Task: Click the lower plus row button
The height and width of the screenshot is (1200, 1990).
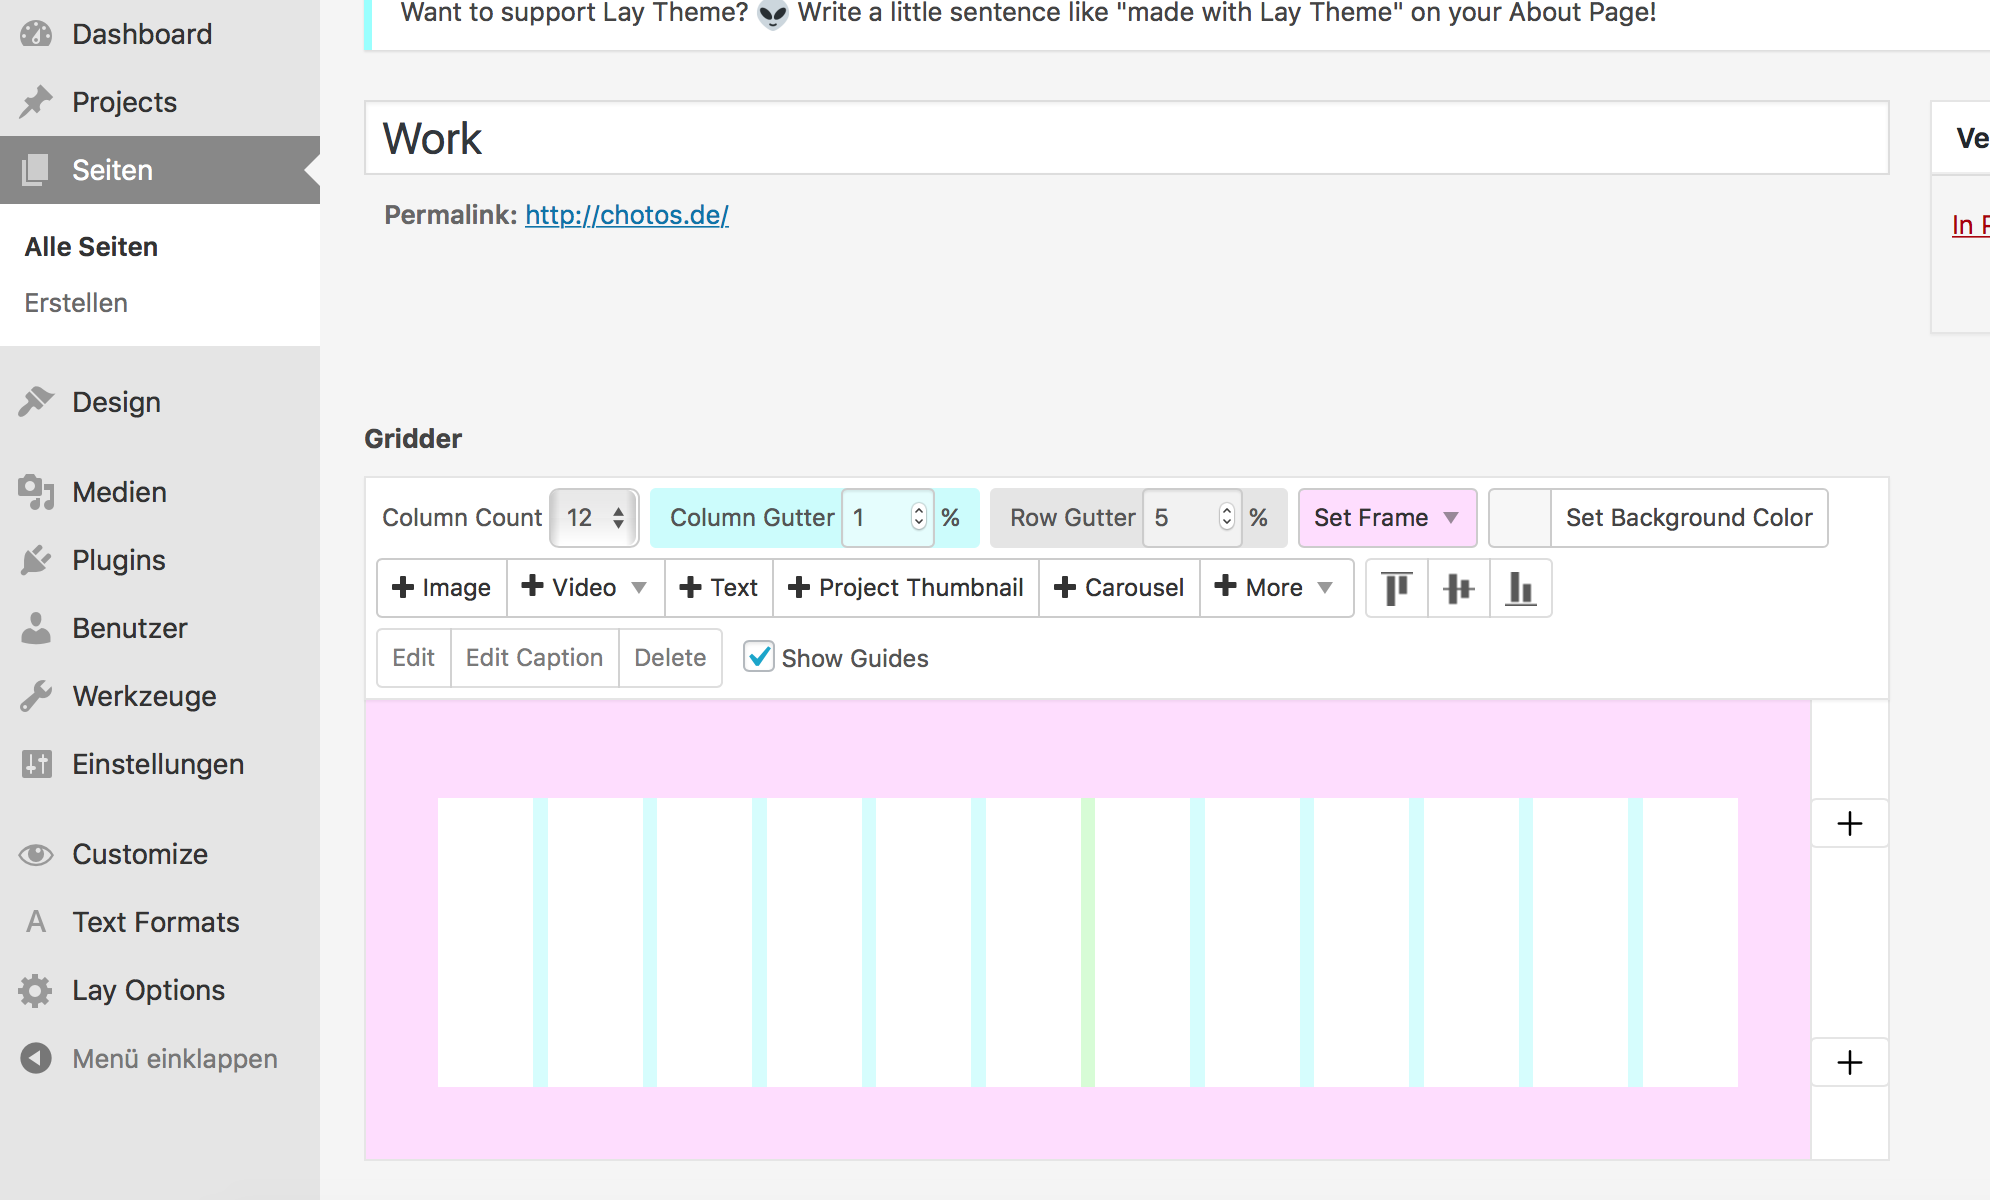Action: [1849, 1062]
